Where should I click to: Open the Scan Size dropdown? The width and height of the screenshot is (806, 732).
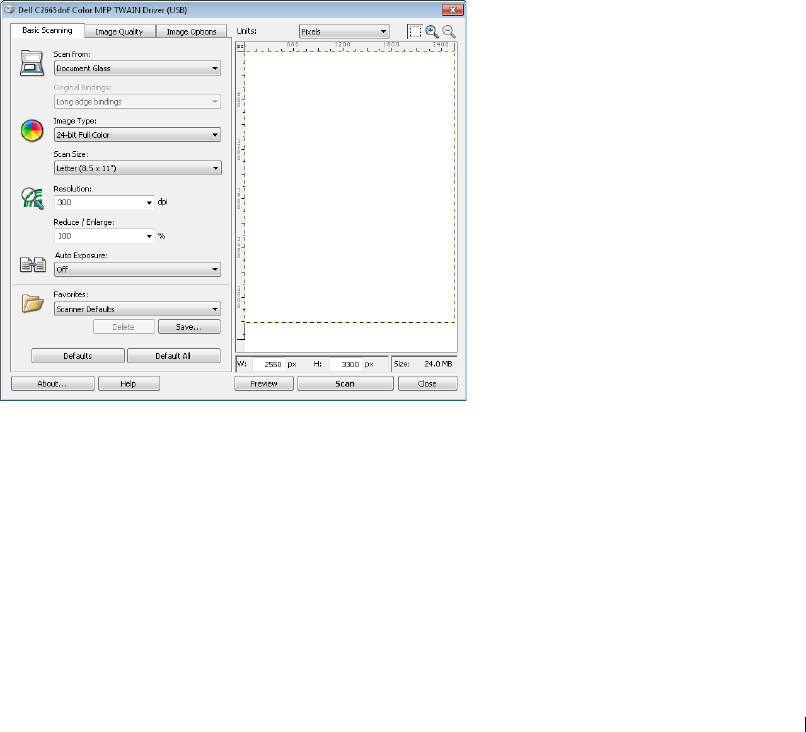137,168
